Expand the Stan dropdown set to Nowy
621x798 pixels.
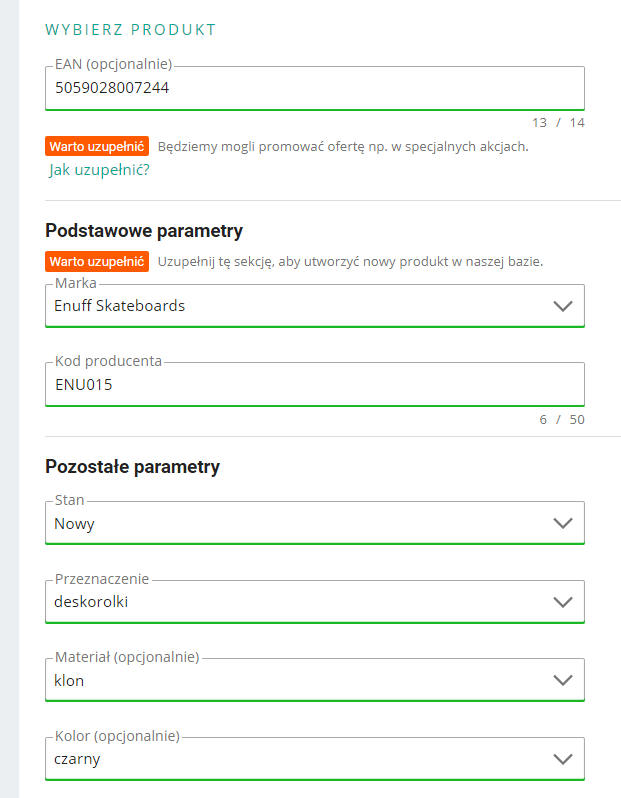[300, 523]
